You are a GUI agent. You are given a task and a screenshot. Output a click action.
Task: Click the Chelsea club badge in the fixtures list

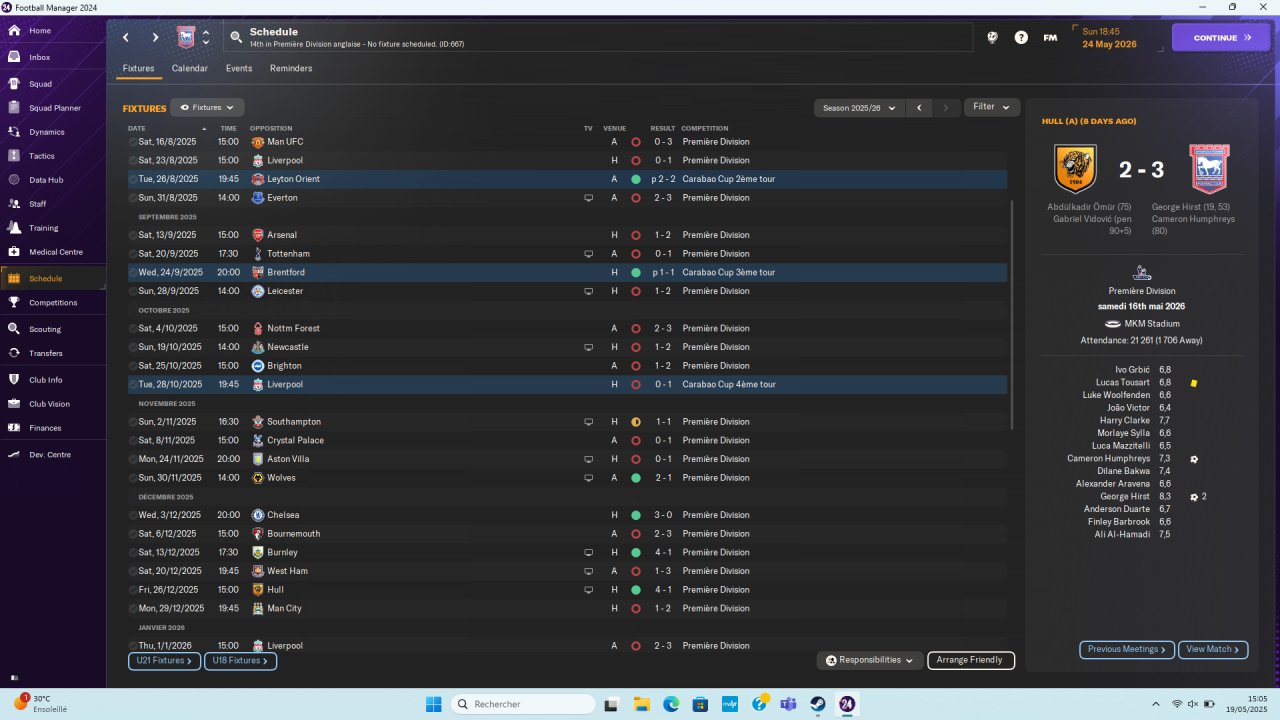coord(258,515)
